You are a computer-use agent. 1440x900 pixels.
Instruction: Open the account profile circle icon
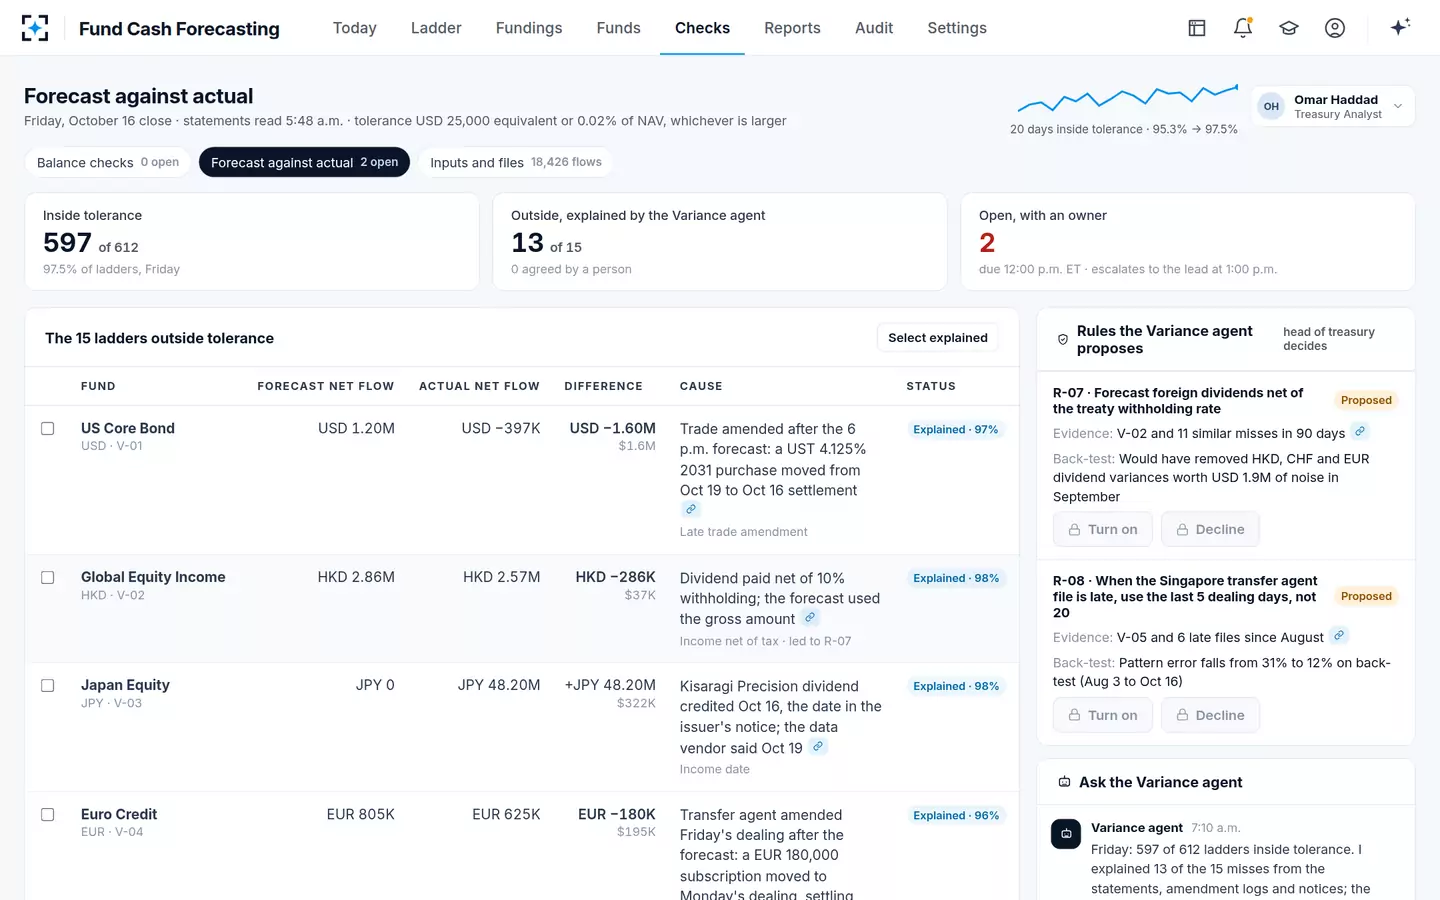tap(1335, 28)
